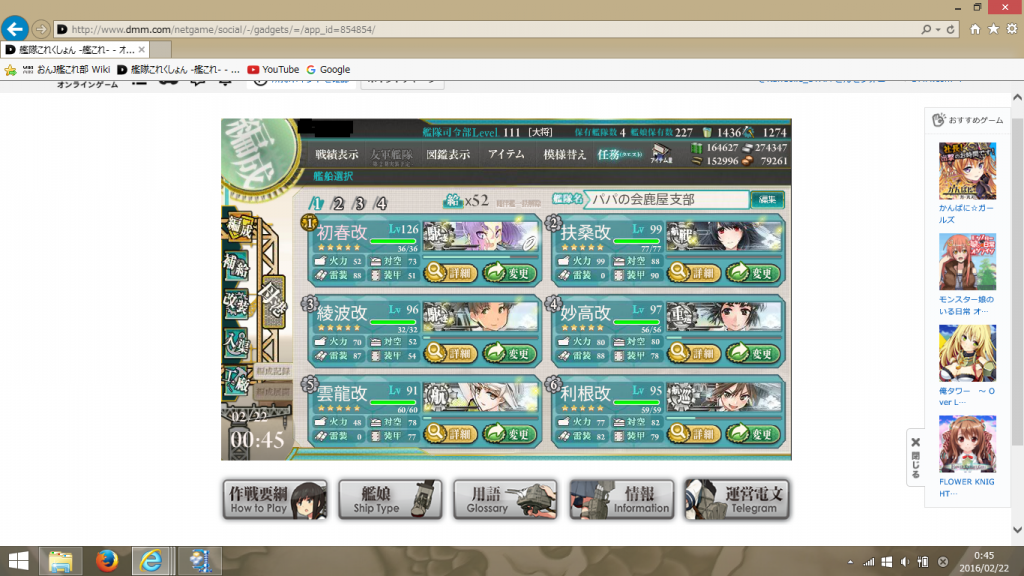Click the 編集 fleet name edit button

pos(767,200)
